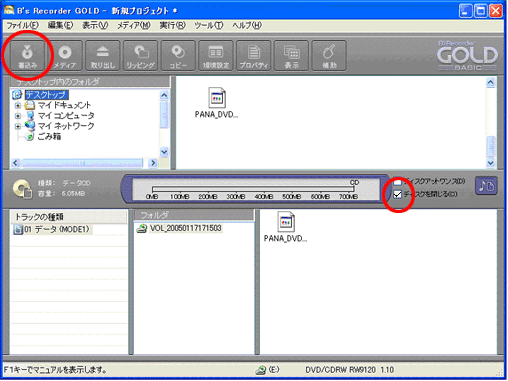The height and width of the screenshot is (381, 508).
Task: Click the ごみ箱 recycle bin icon
Action: tap(30, 136)
